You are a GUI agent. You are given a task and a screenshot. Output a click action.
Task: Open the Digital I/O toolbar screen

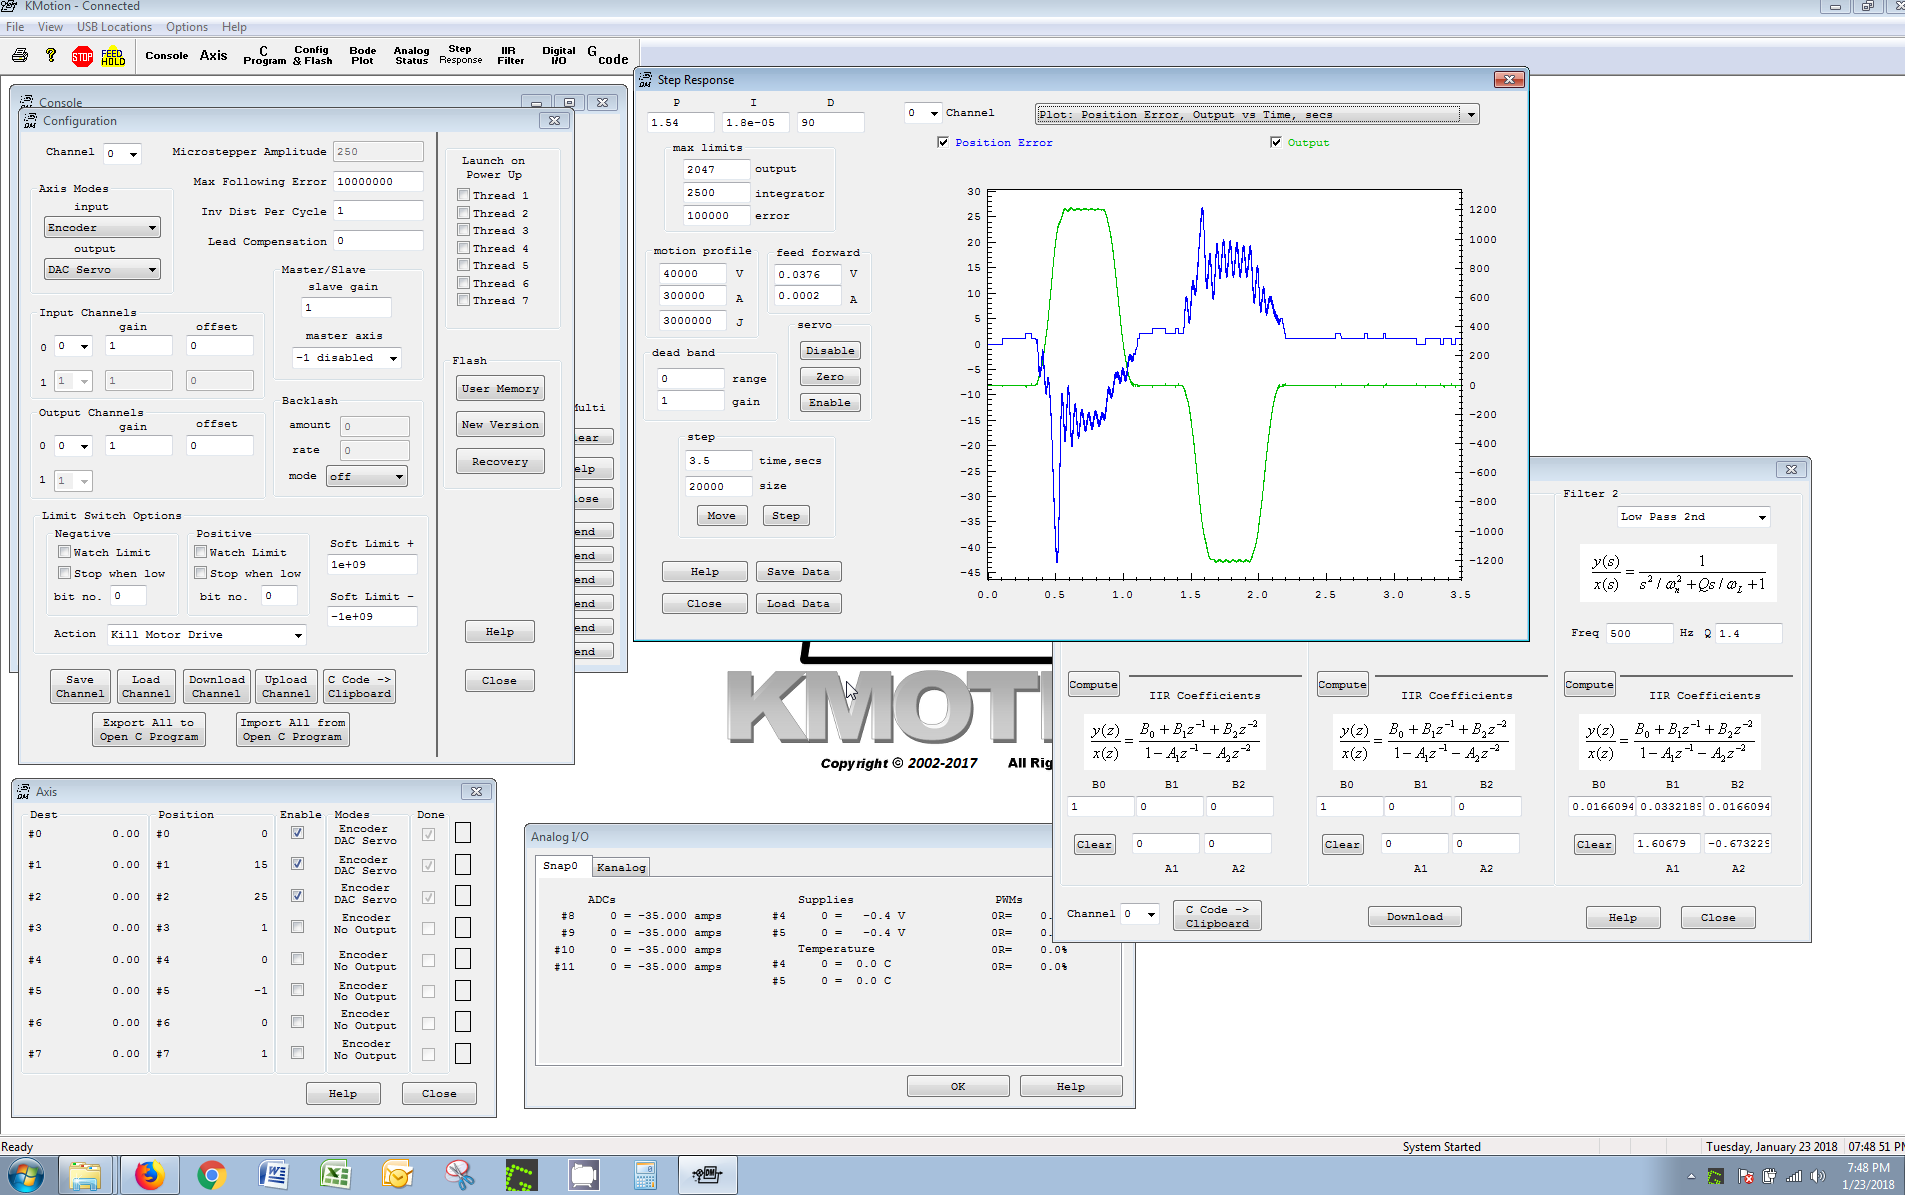(x=558, y=56)
